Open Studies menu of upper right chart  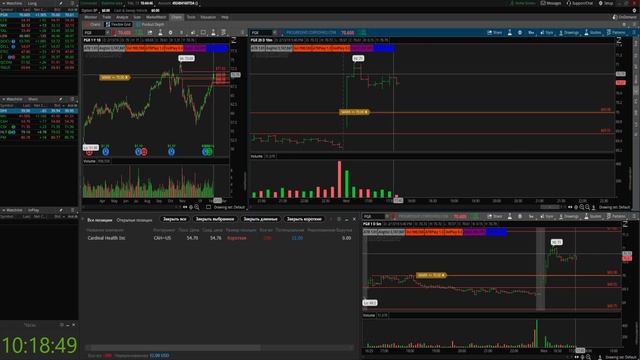593,32
